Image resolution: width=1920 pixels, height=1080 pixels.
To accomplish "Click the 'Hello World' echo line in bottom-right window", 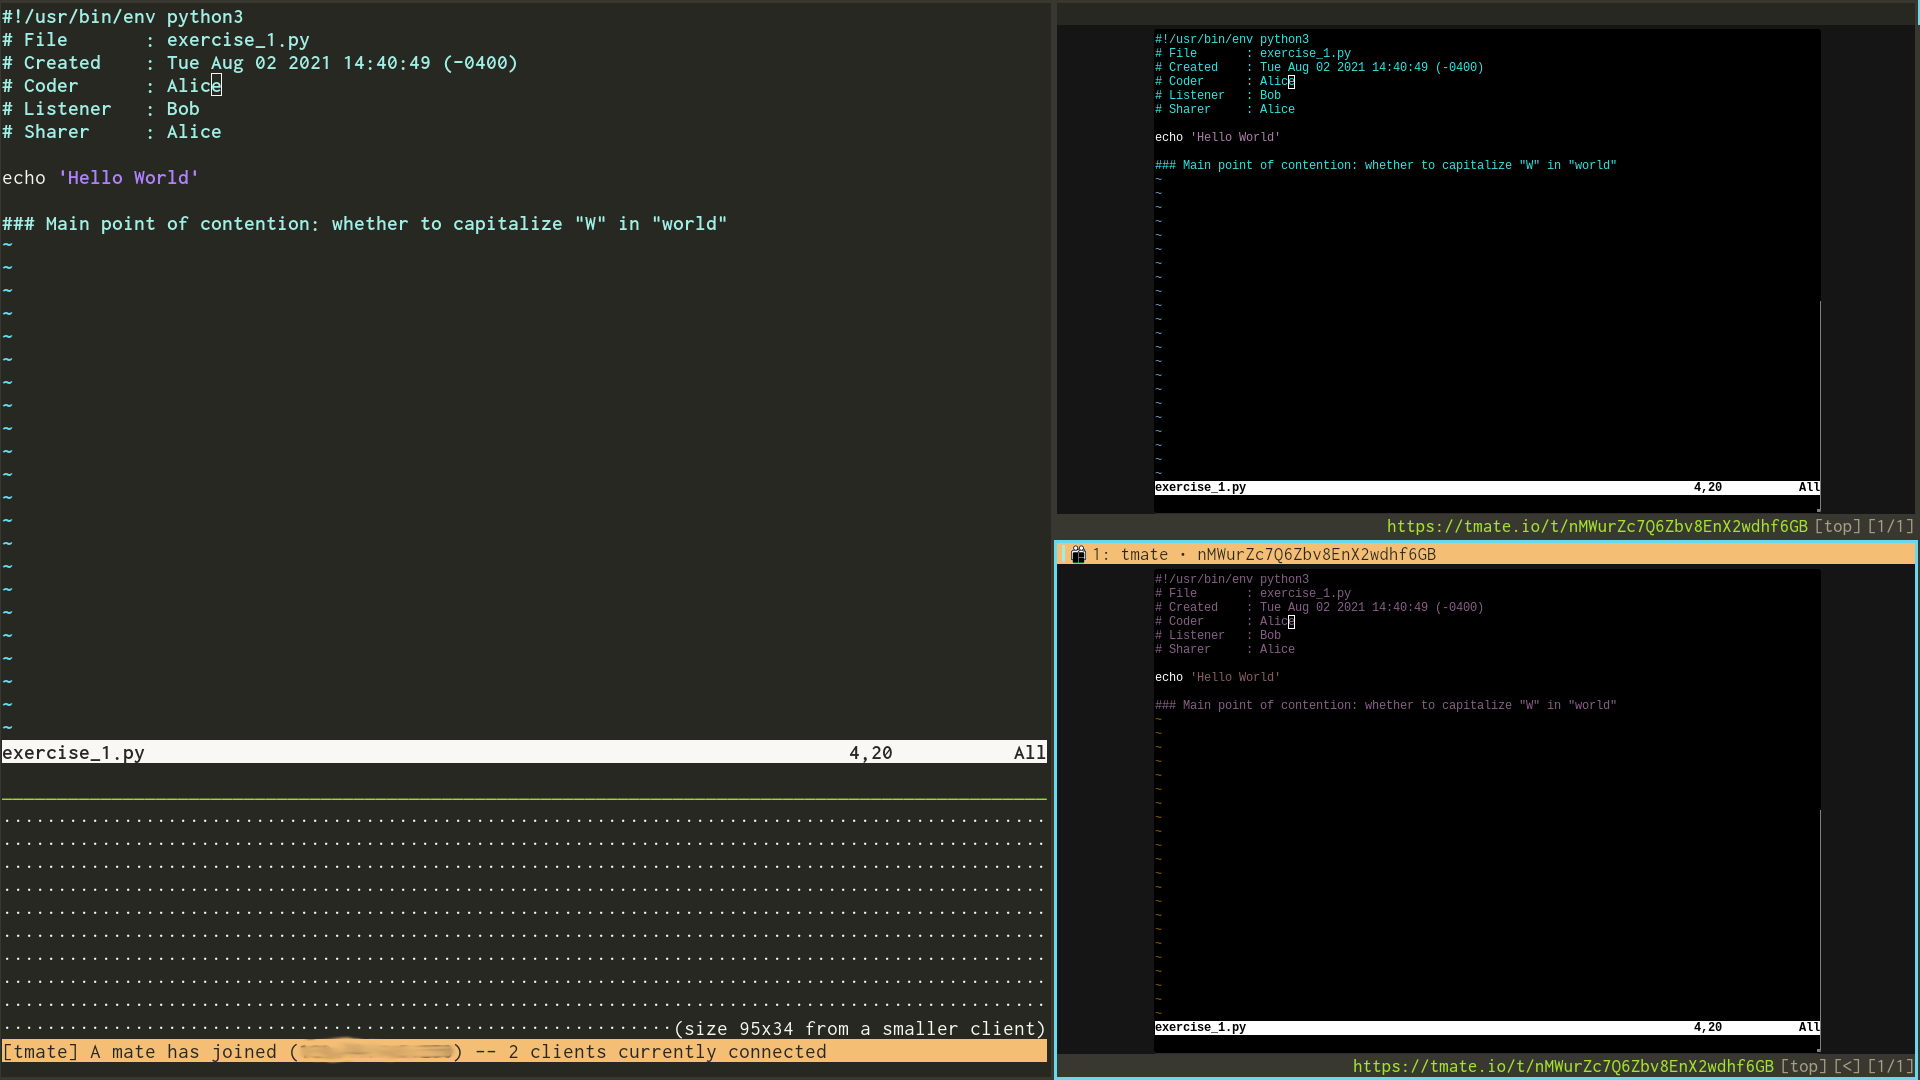I will pyautogui.click(x=1217, y=678).
